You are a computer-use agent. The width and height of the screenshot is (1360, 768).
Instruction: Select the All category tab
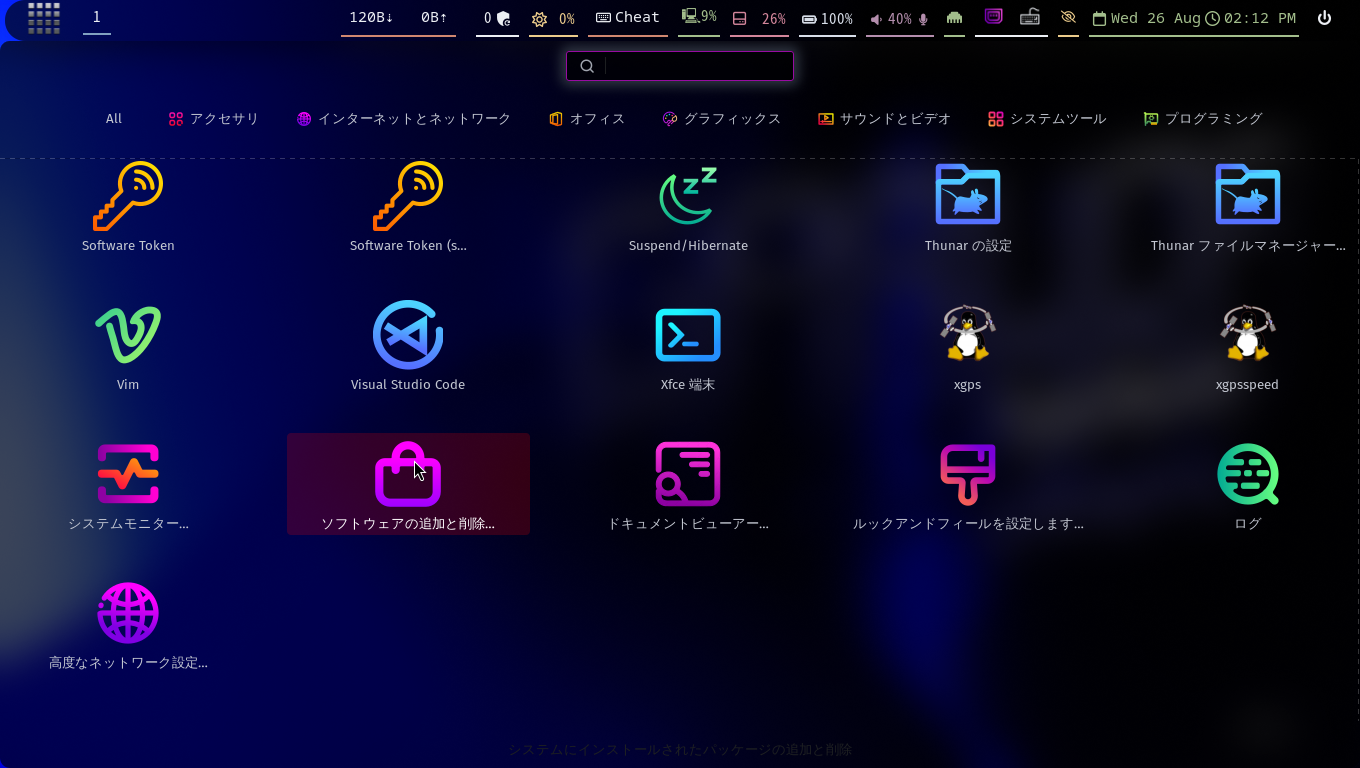[114, 119]
